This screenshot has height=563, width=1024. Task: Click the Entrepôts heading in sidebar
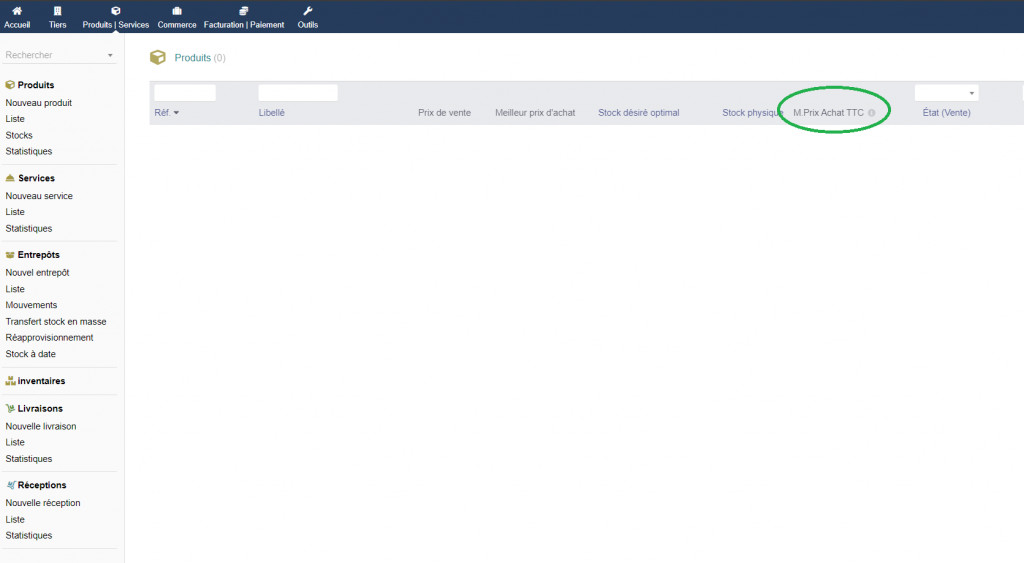[39, 255]
